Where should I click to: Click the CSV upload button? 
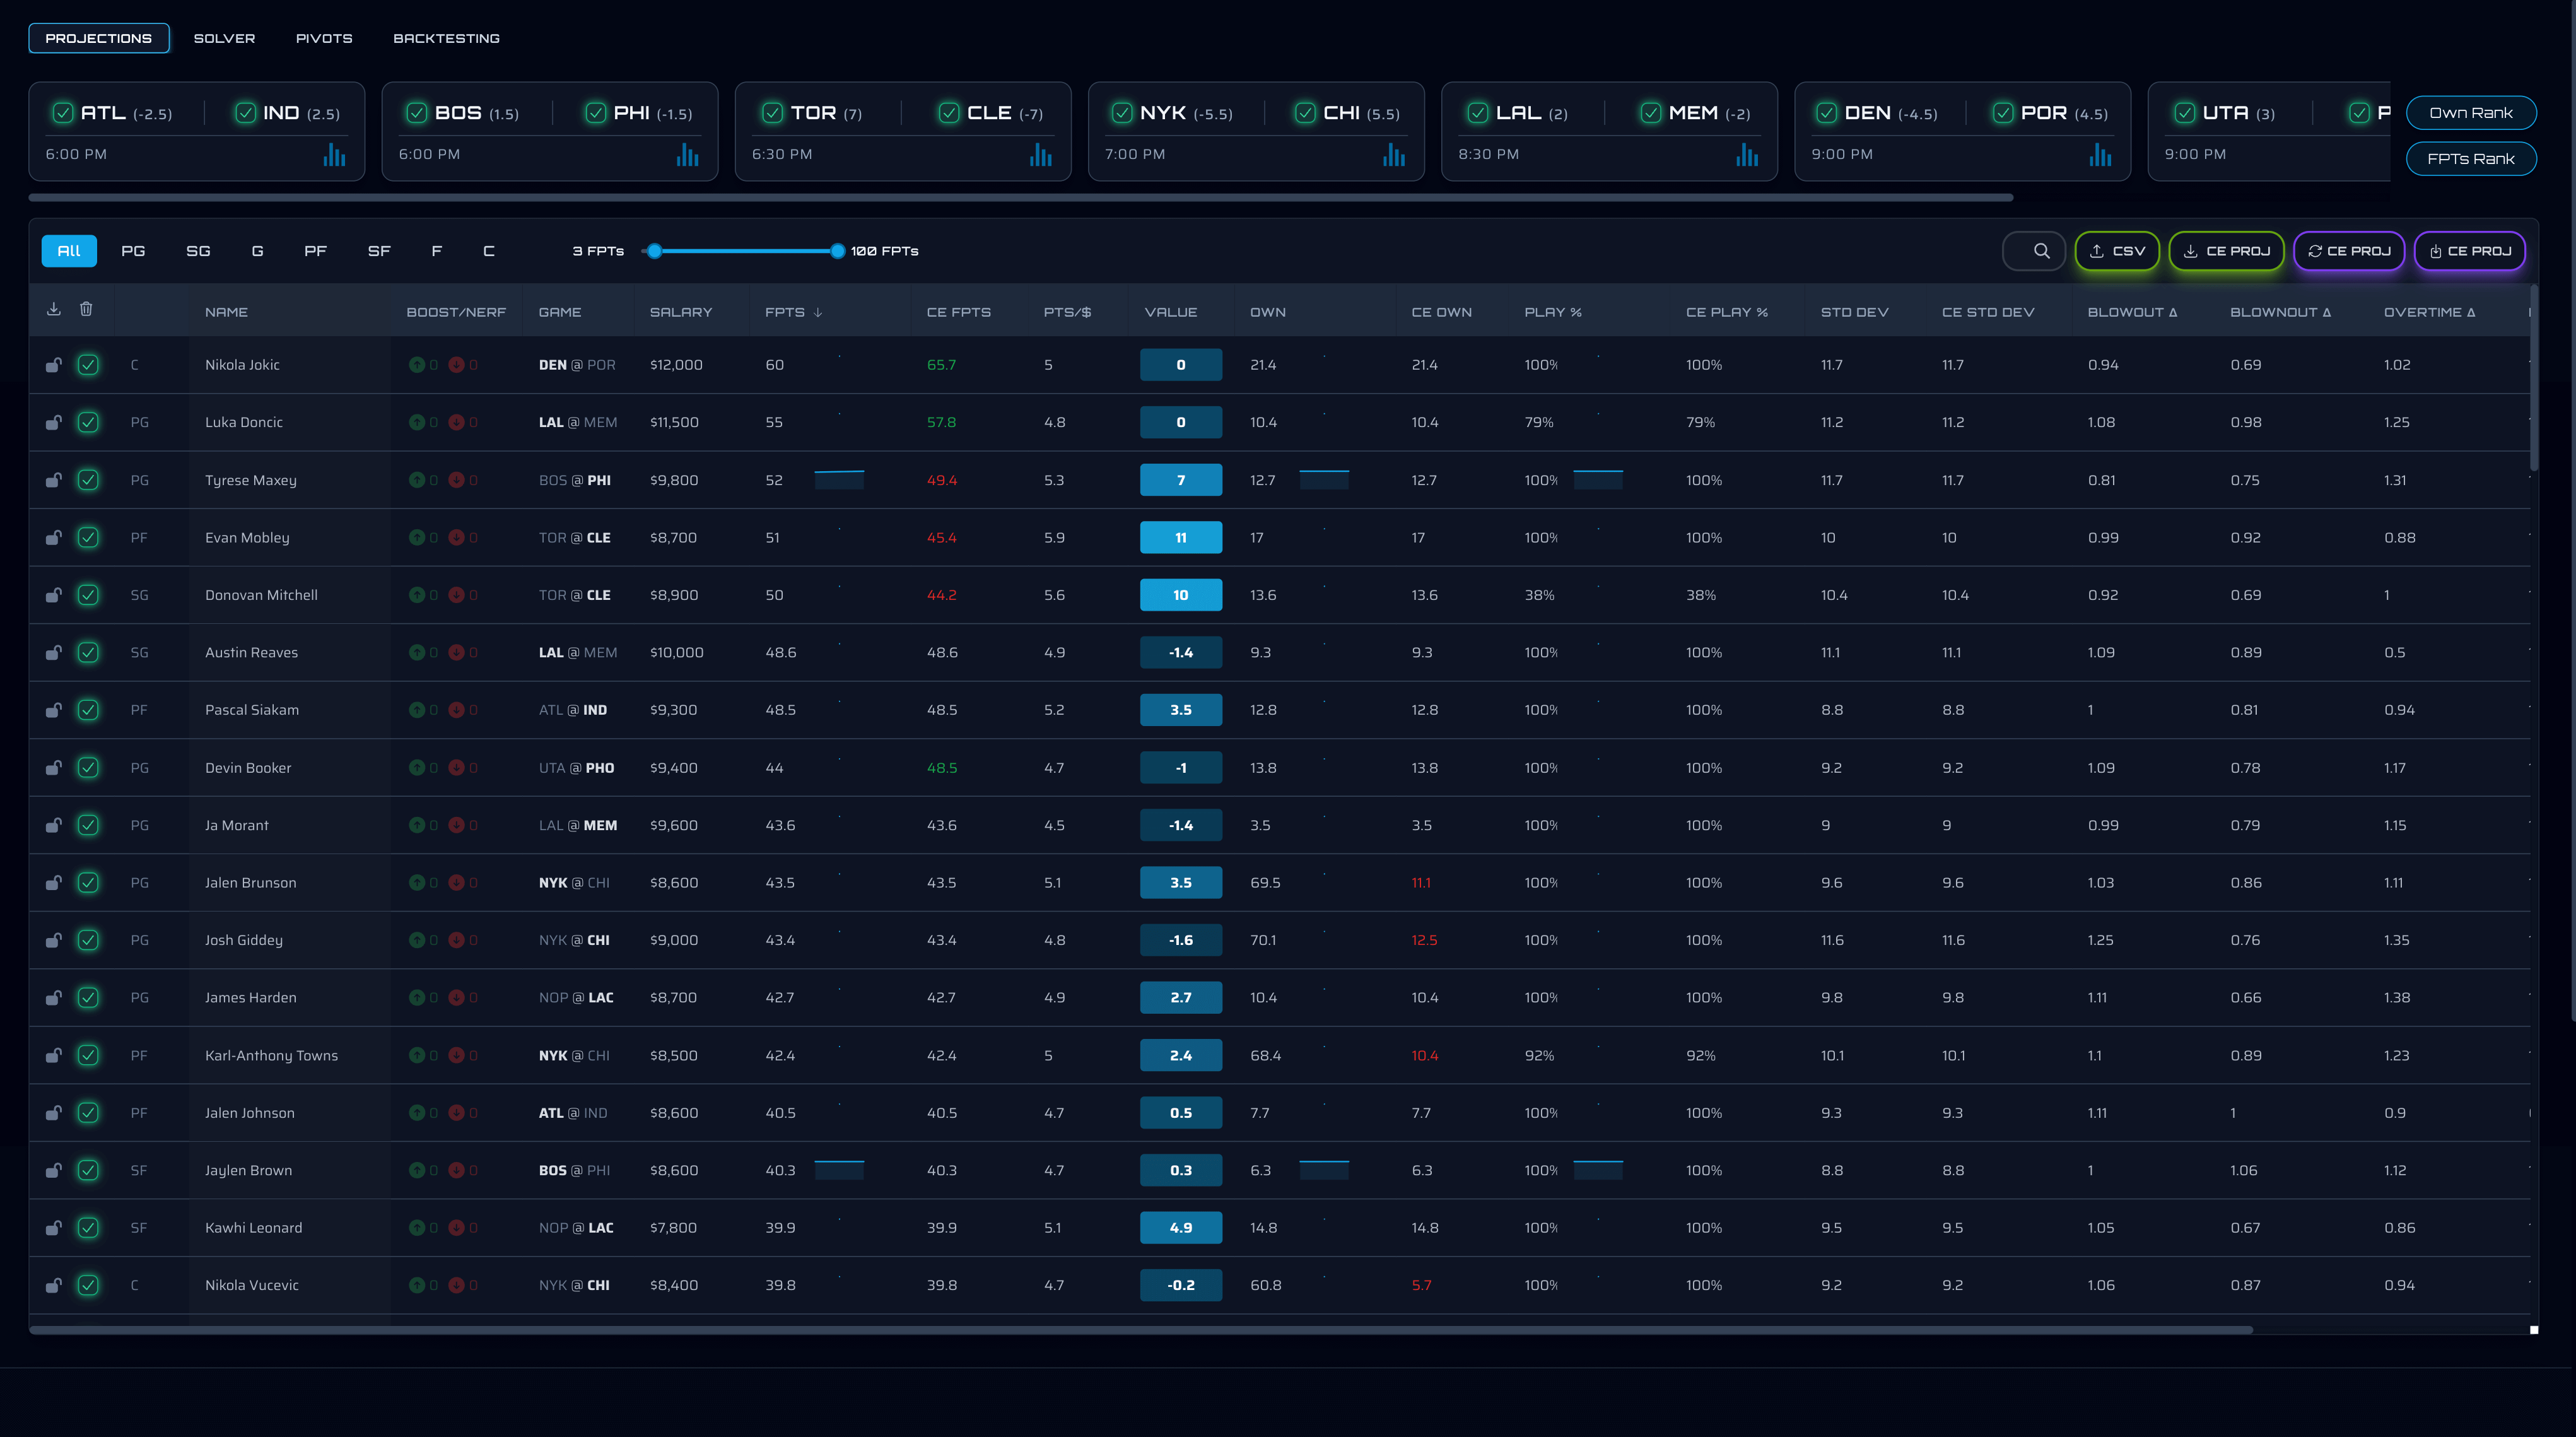[2117, 251]
